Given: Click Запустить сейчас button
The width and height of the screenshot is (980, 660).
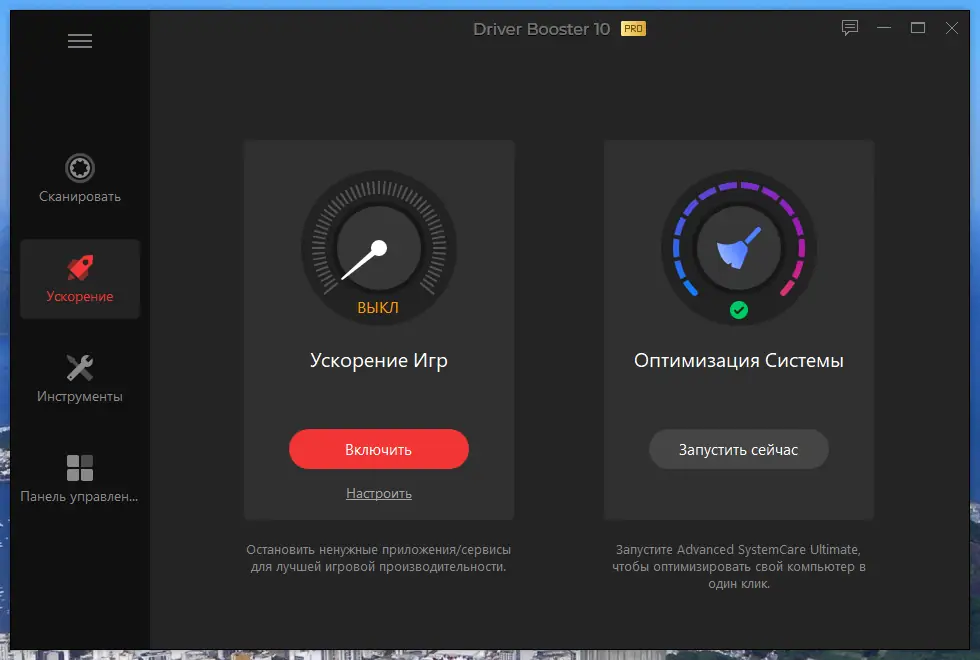Looking at the screenshot, I should tap(739, 449).
